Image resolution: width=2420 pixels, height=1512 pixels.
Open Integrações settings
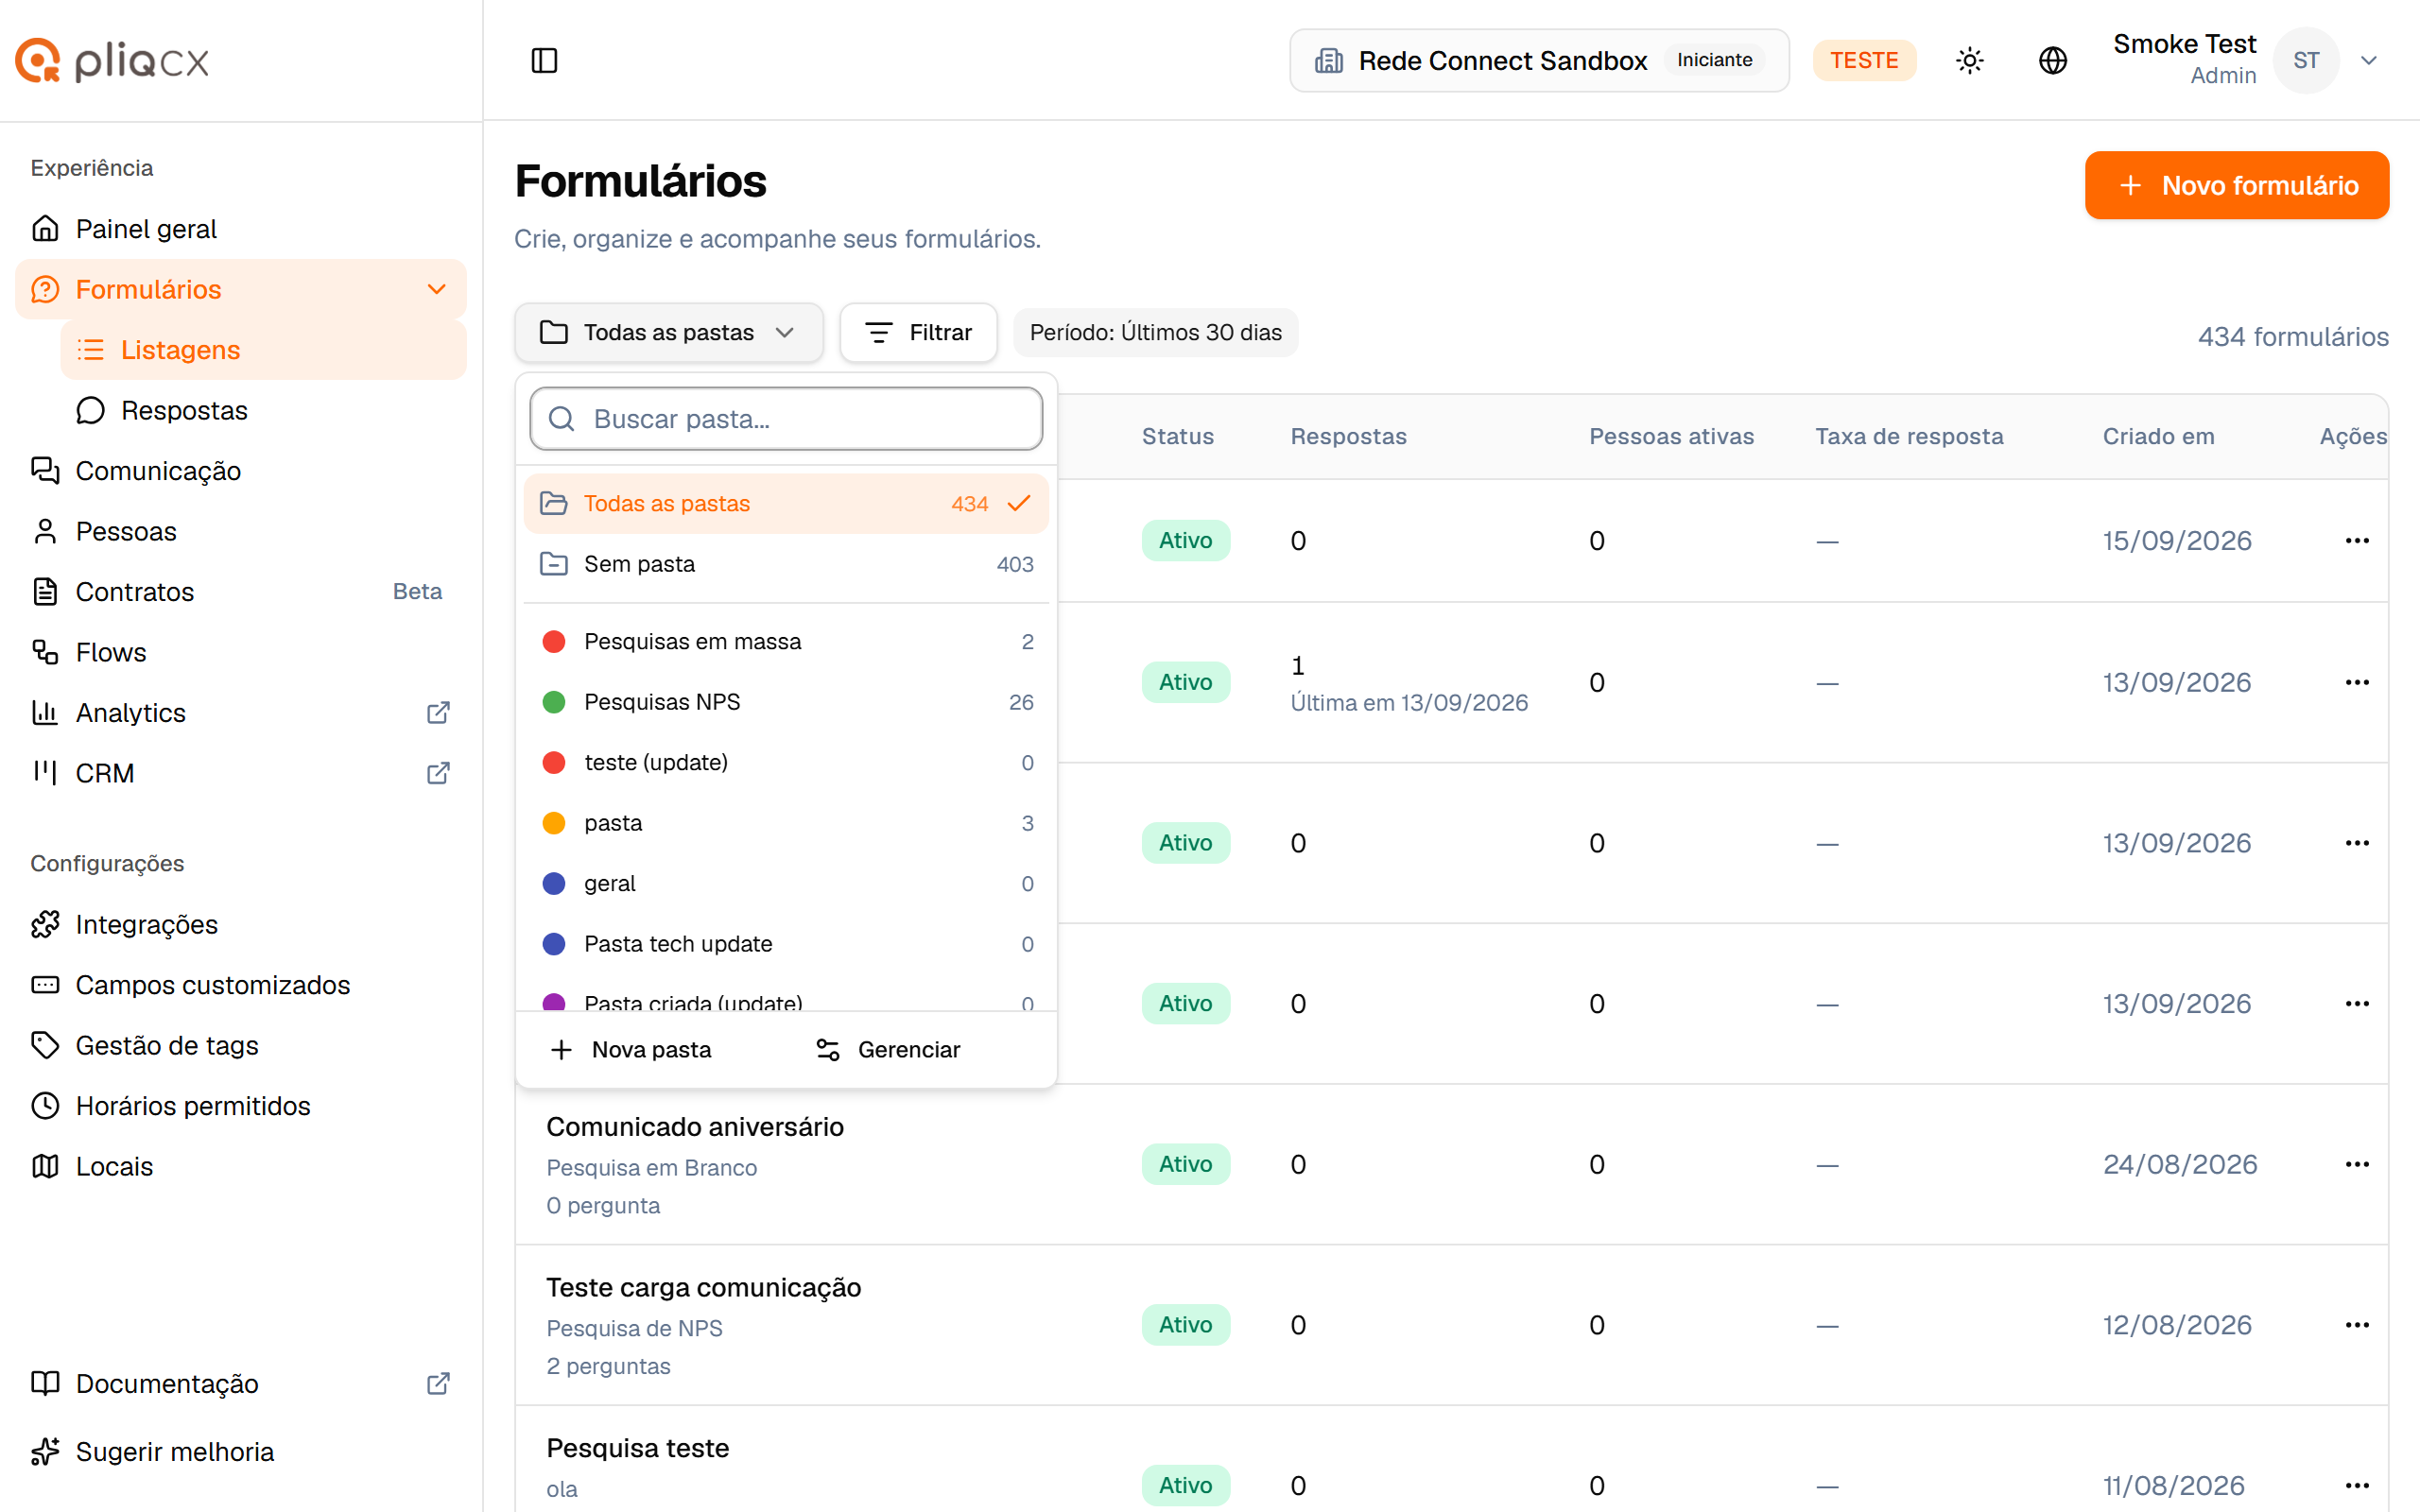pyautogui.click(x=241, y=924)
